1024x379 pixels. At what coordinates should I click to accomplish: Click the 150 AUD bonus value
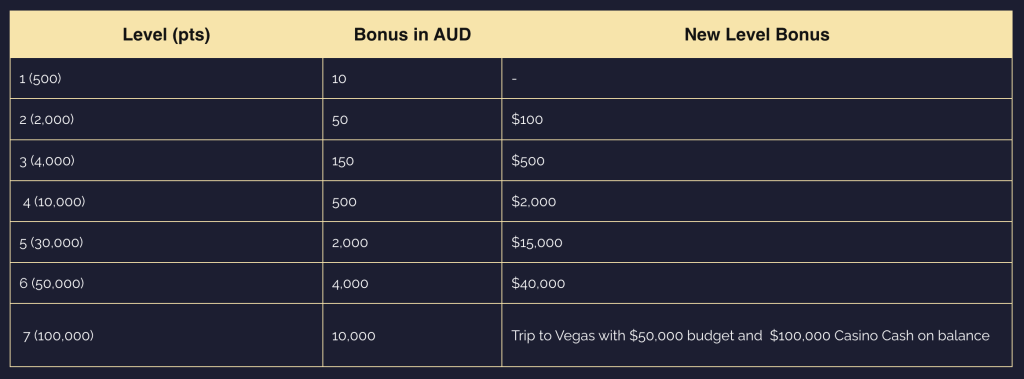click(x=343, y=161)
